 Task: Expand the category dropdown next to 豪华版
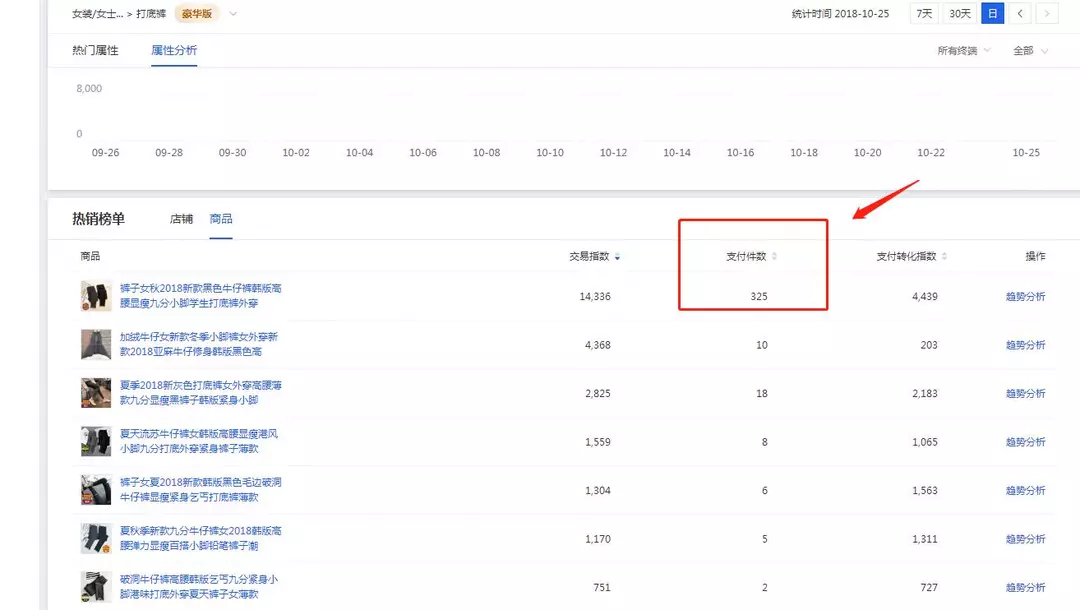233,14
